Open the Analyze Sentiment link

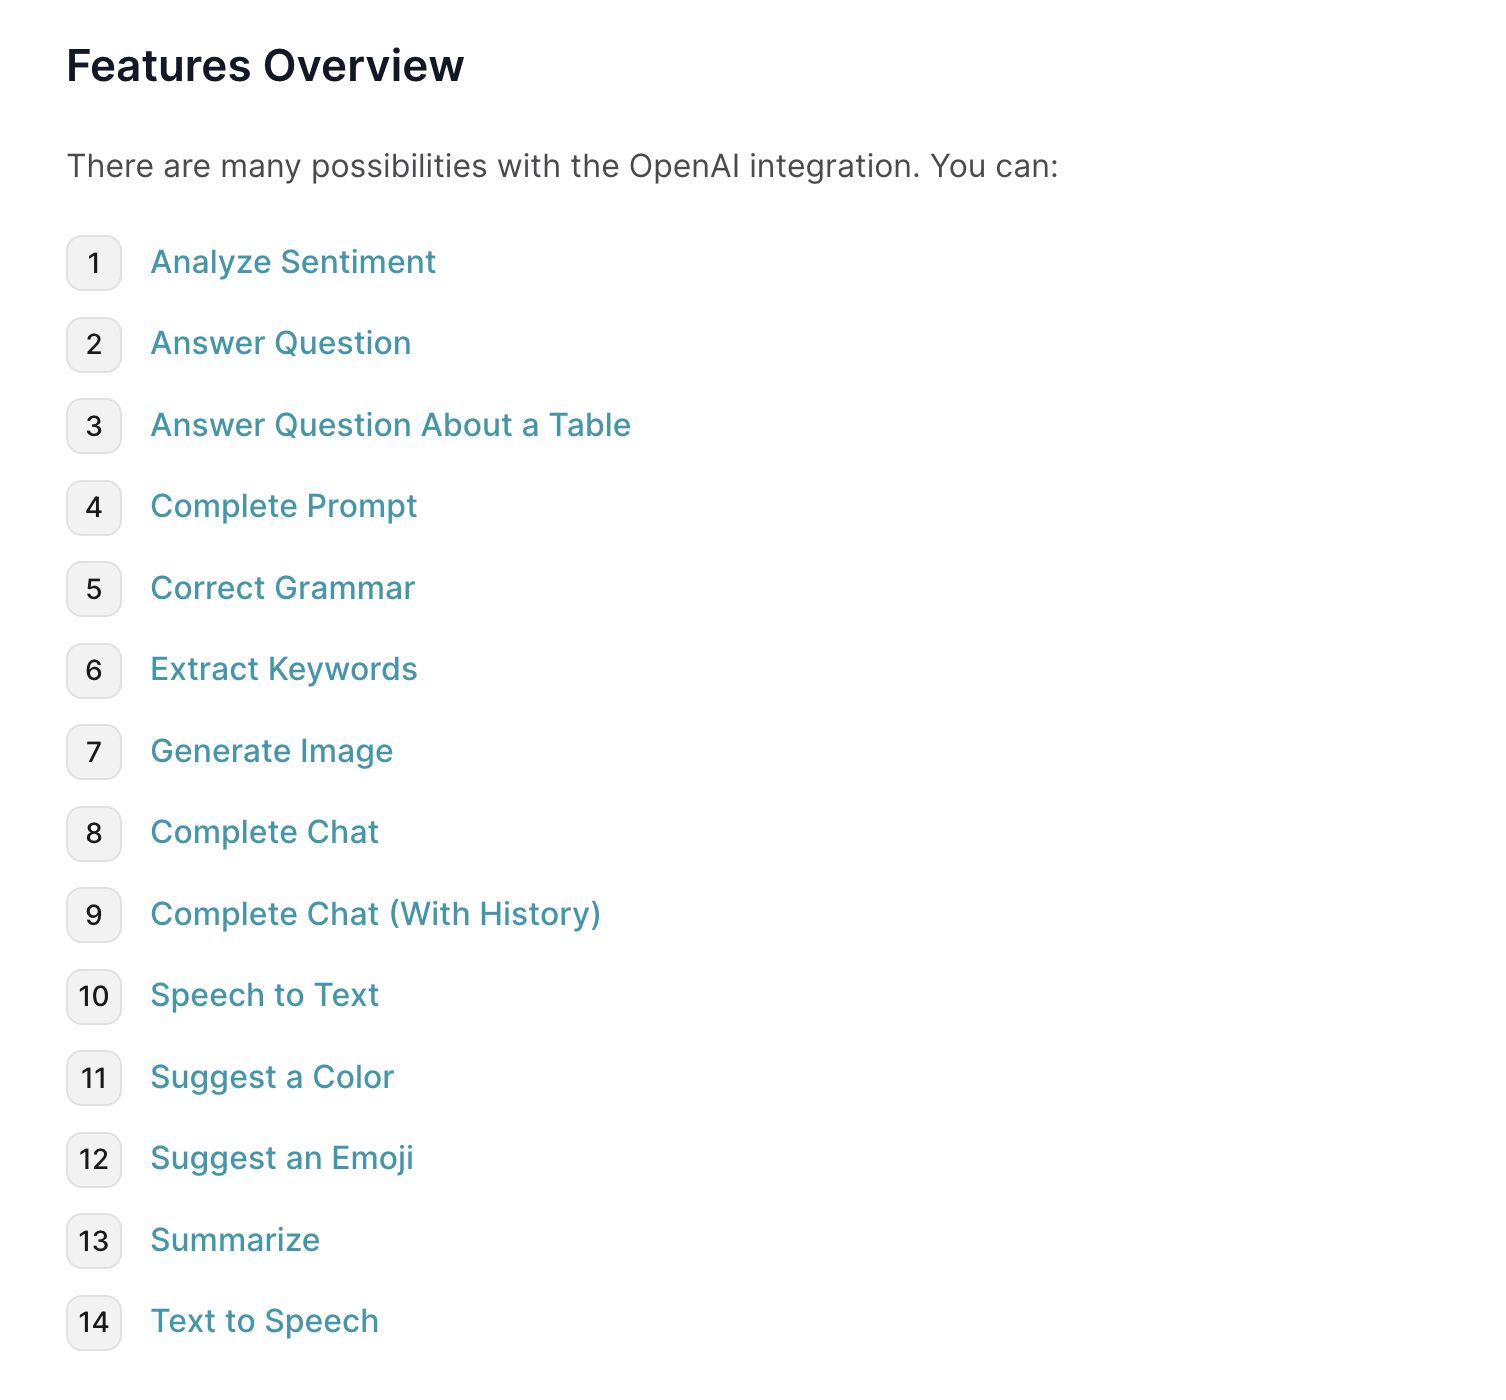(293, 262)
